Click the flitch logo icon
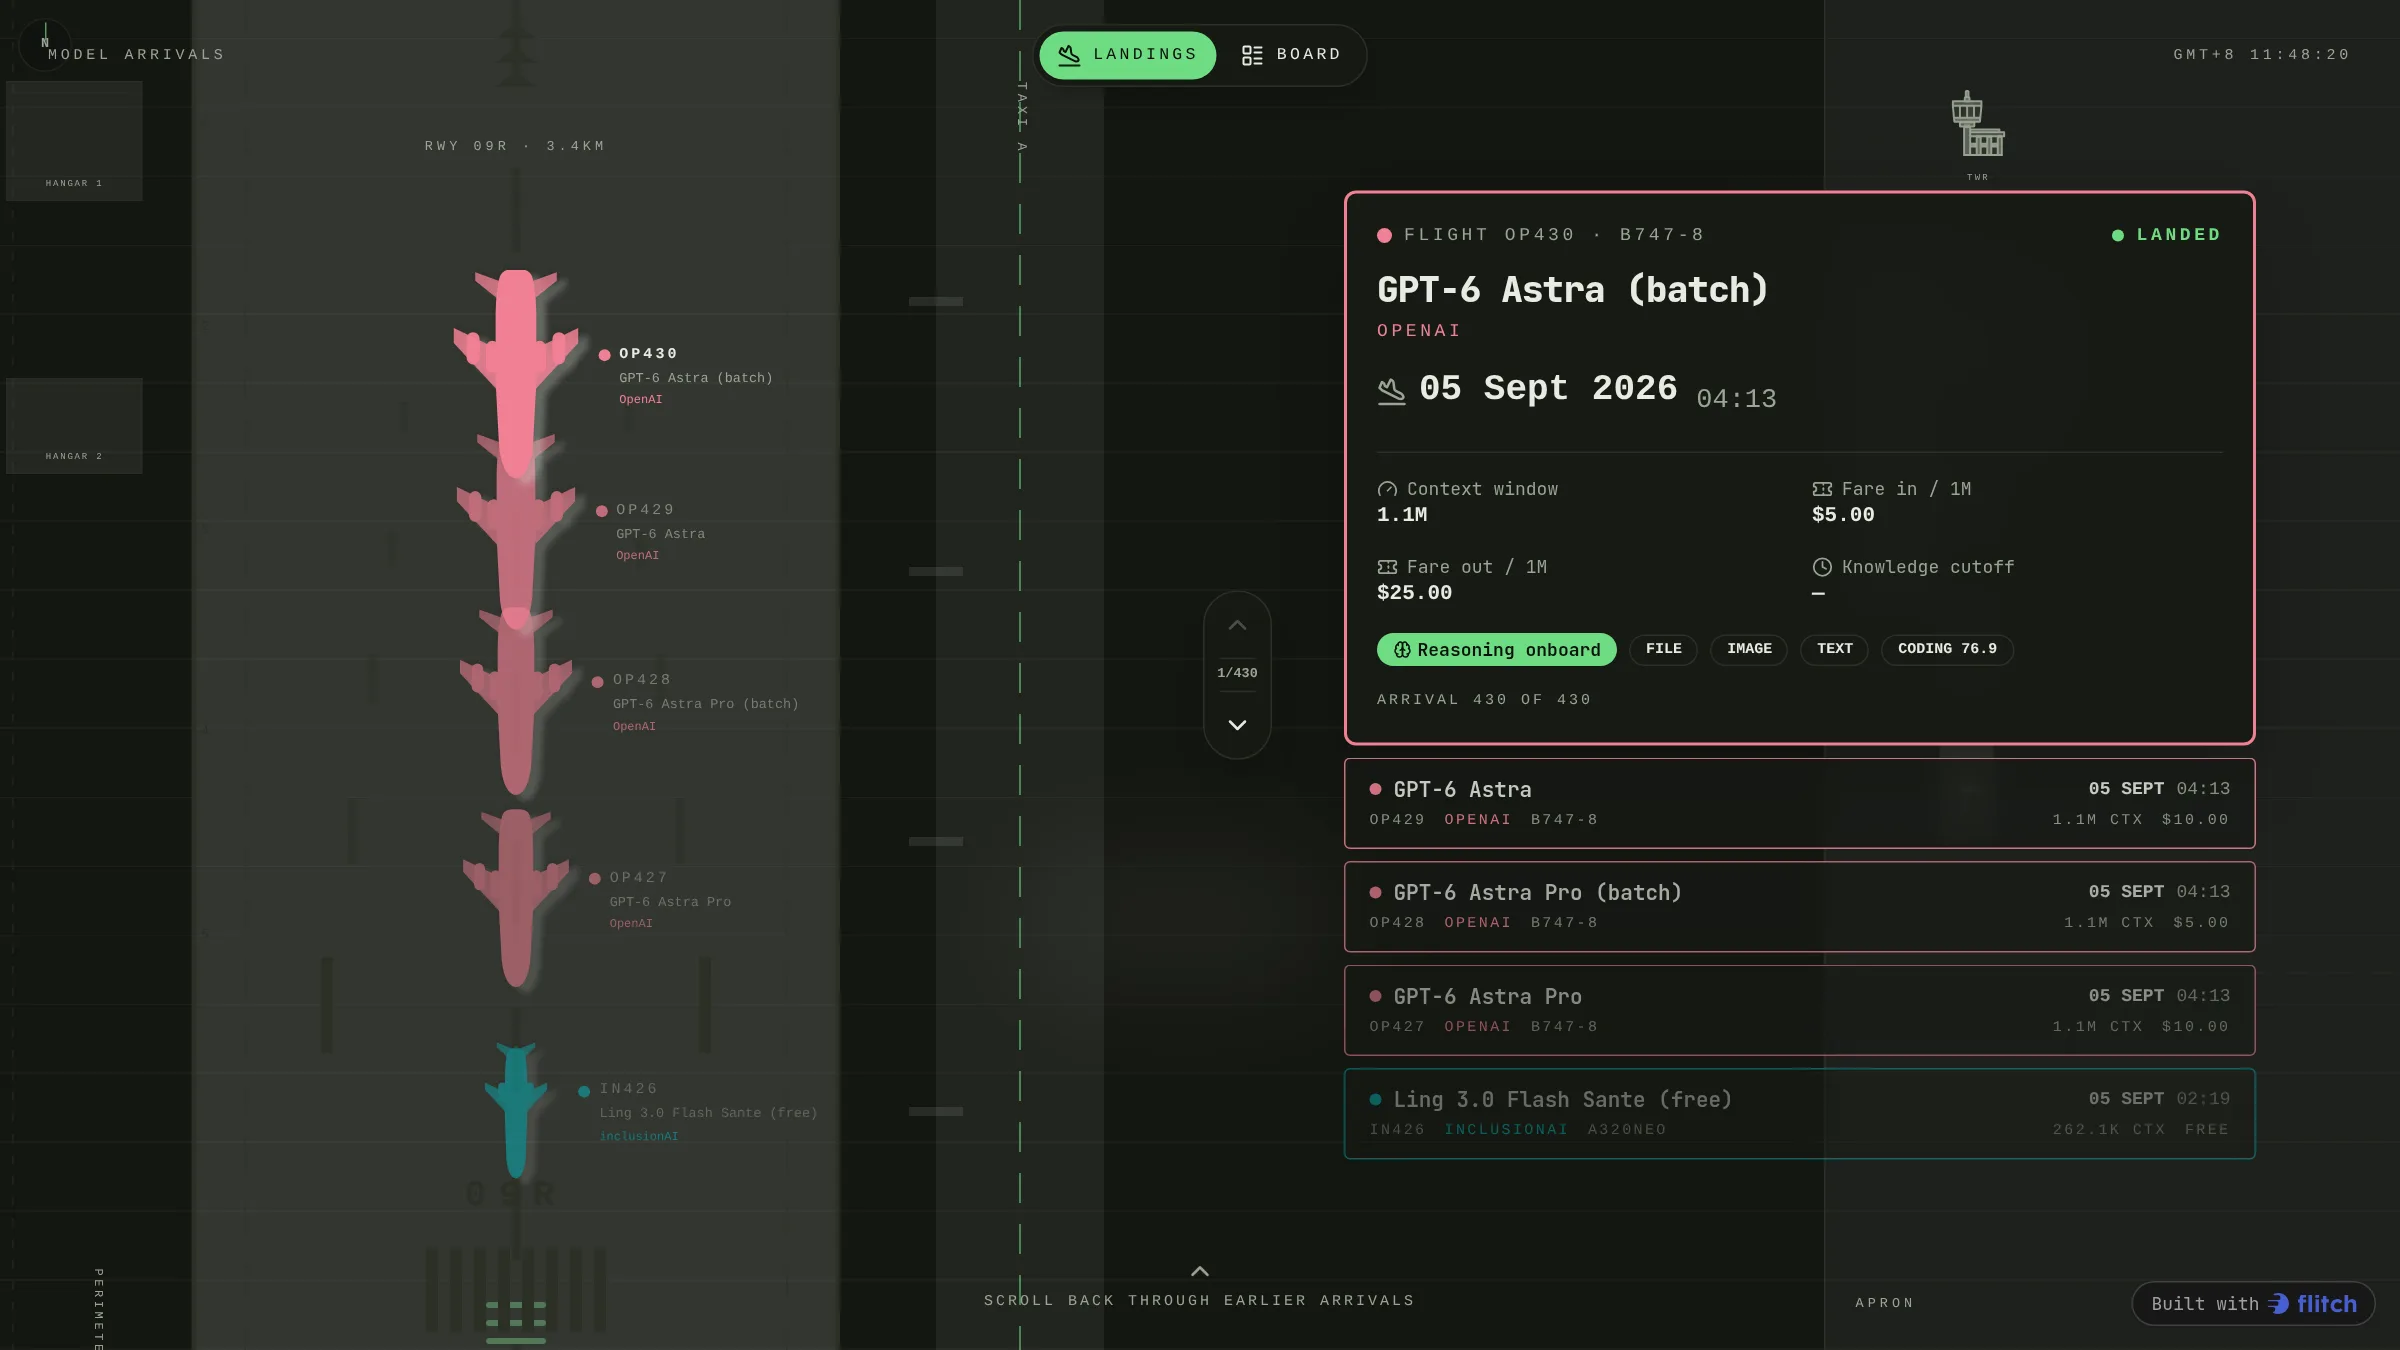This screenshot has height=1350, width=2400. click(2278, 1304)
